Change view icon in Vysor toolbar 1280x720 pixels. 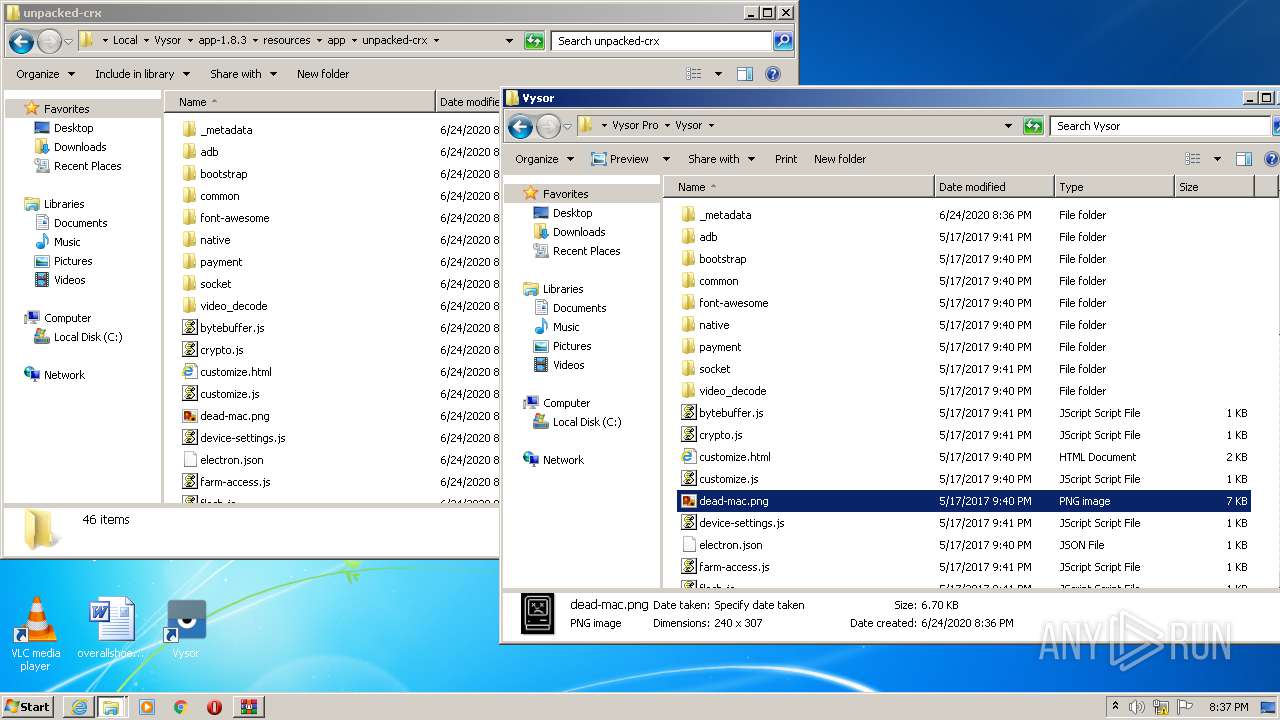click(1192, 159)
